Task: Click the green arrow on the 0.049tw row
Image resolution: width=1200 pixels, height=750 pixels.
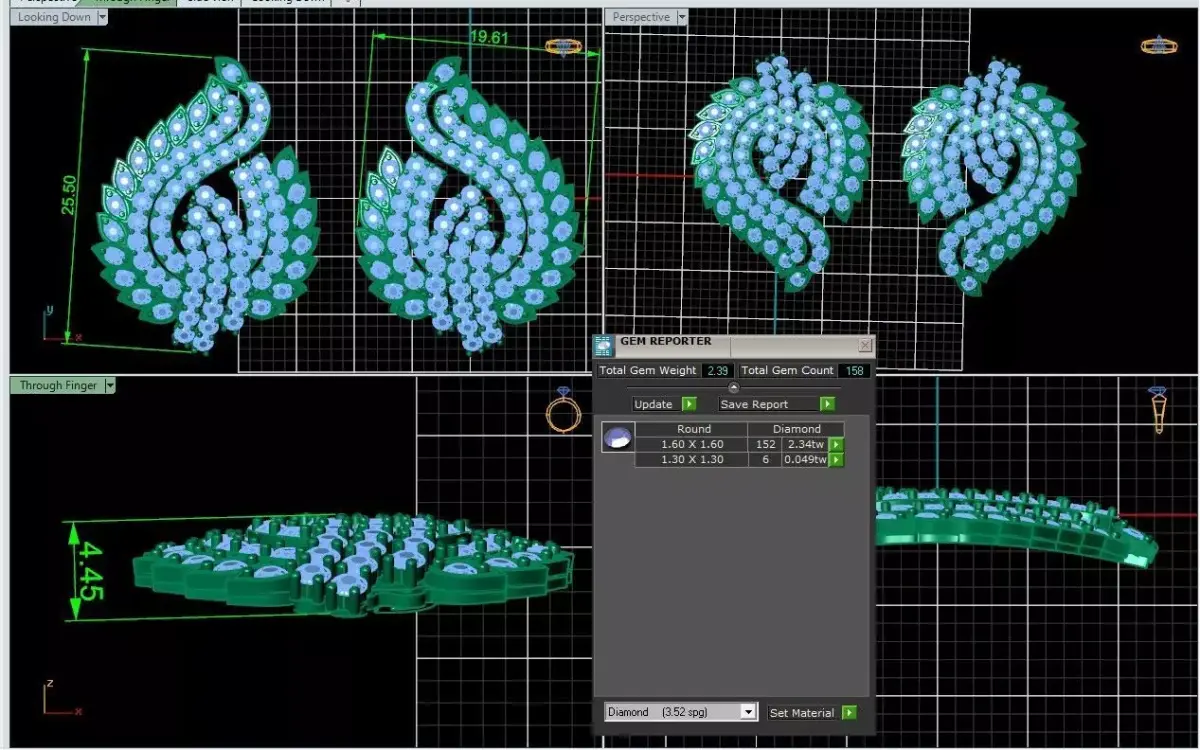Action: 837,460
